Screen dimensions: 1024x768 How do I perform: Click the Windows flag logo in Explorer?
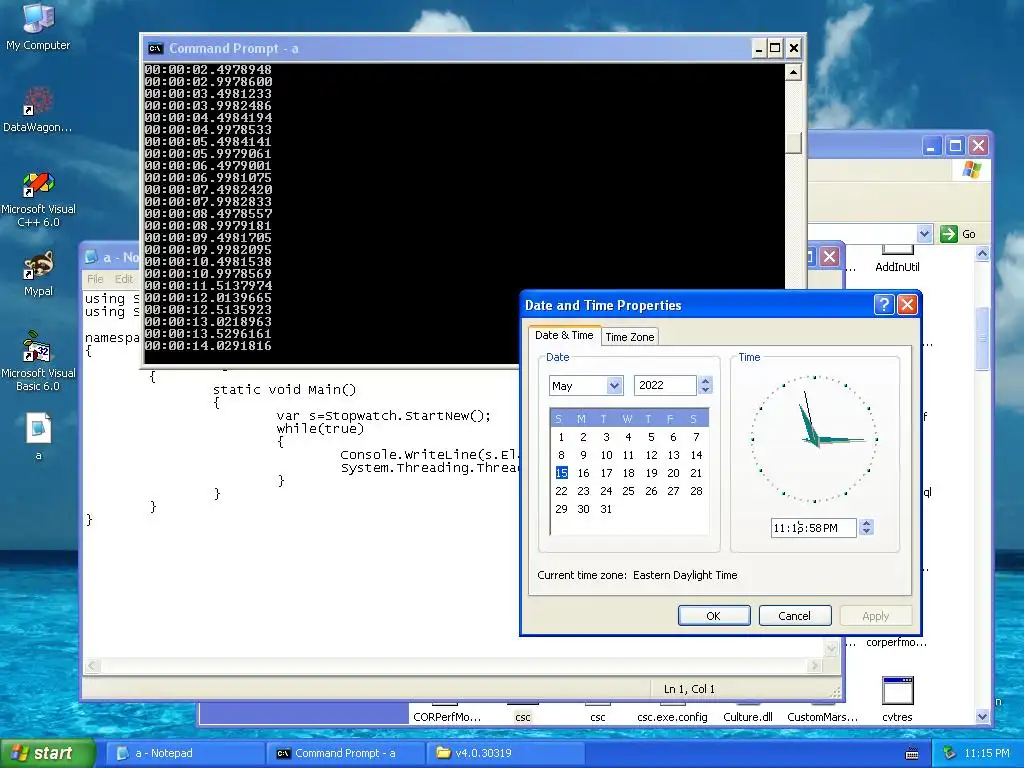tap(972, 170)
